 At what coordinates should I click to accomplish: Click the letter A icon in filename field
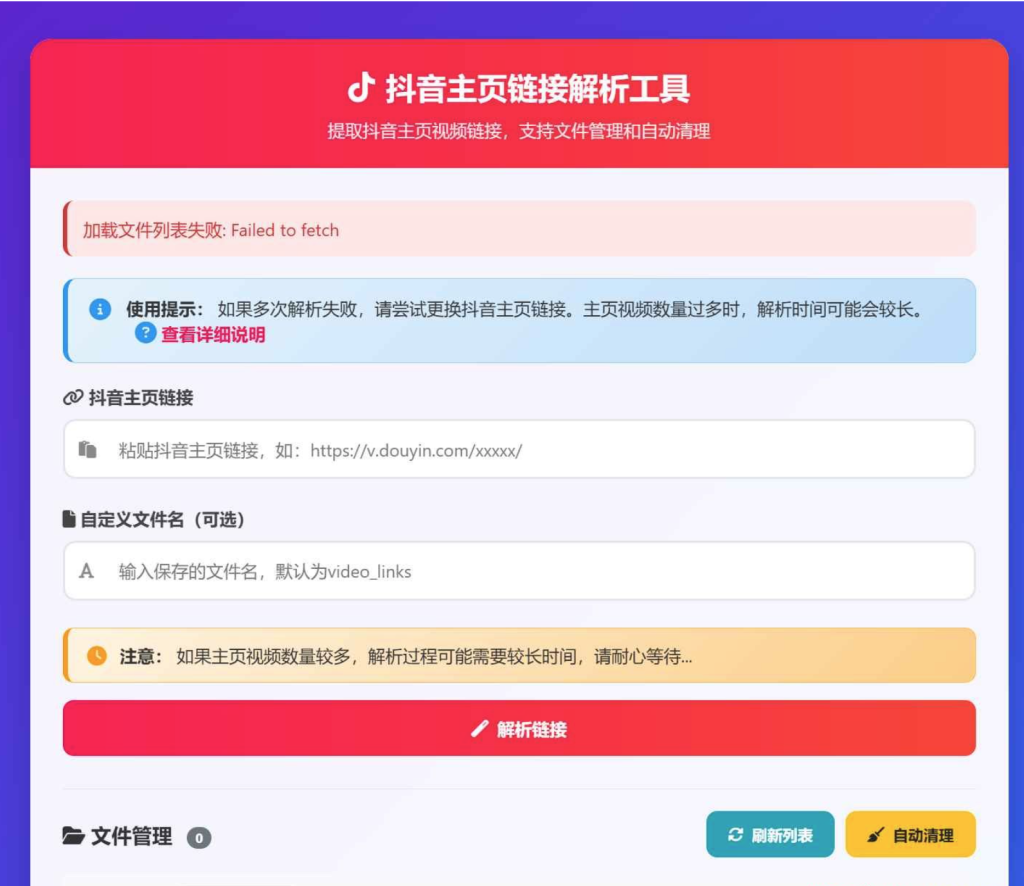point(87,572)
